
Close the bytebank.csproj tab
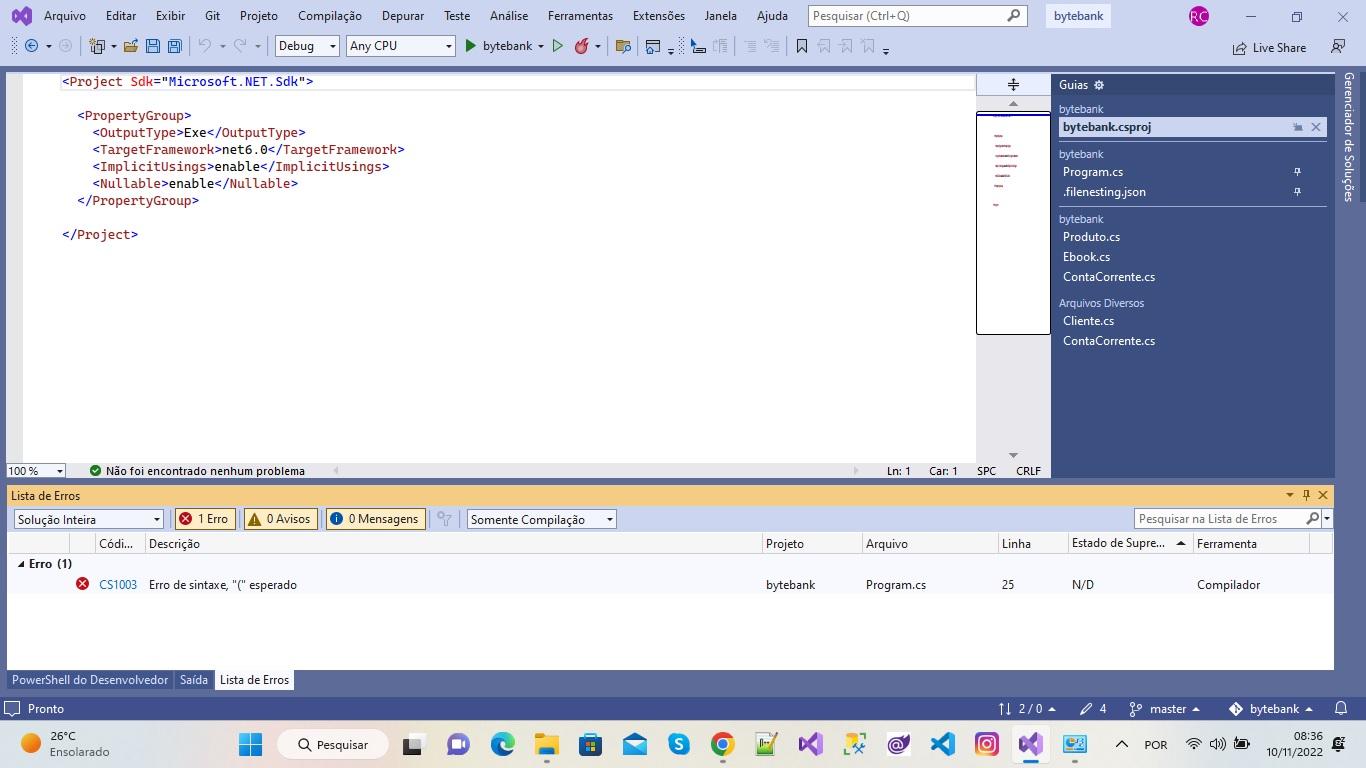tap(1316, 127)
